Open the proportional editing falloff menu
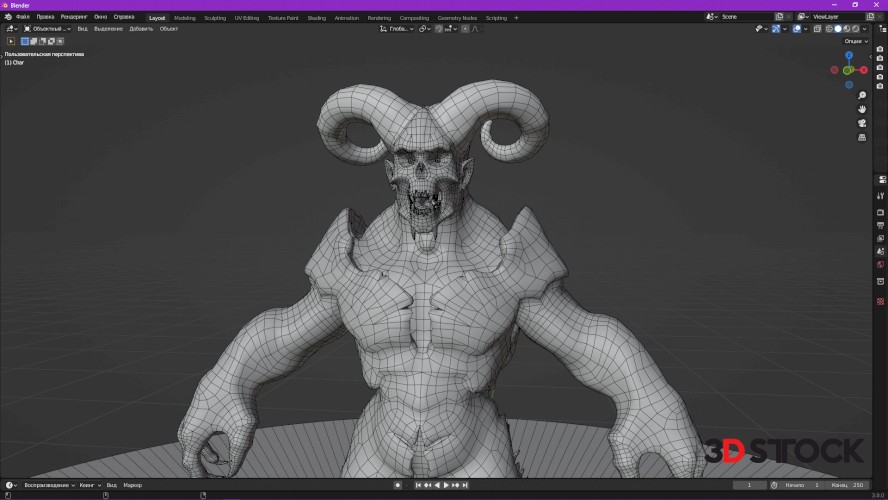Image resolution: width=888 pixels, height=500 pixels. pos(475,29)
